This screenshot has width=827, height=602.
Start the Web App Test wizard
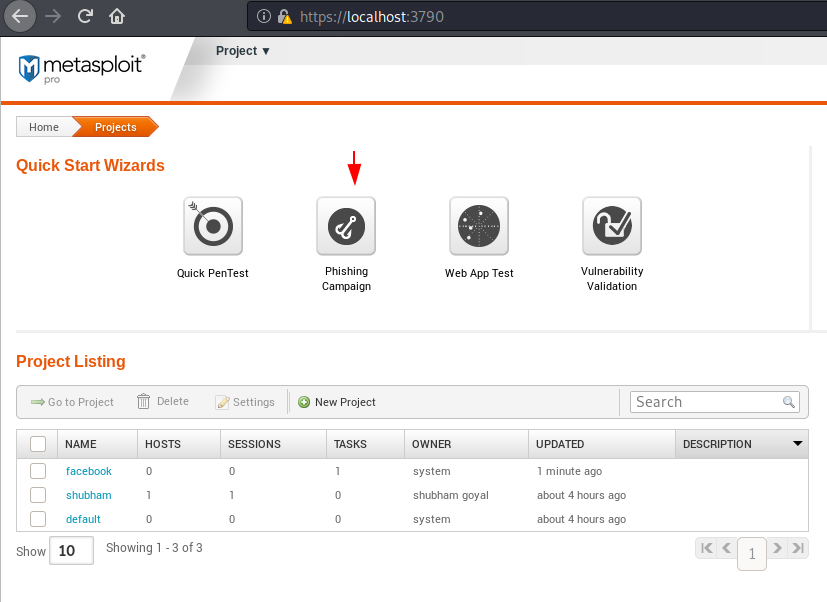pyautogui.click(x=479, y=226)
